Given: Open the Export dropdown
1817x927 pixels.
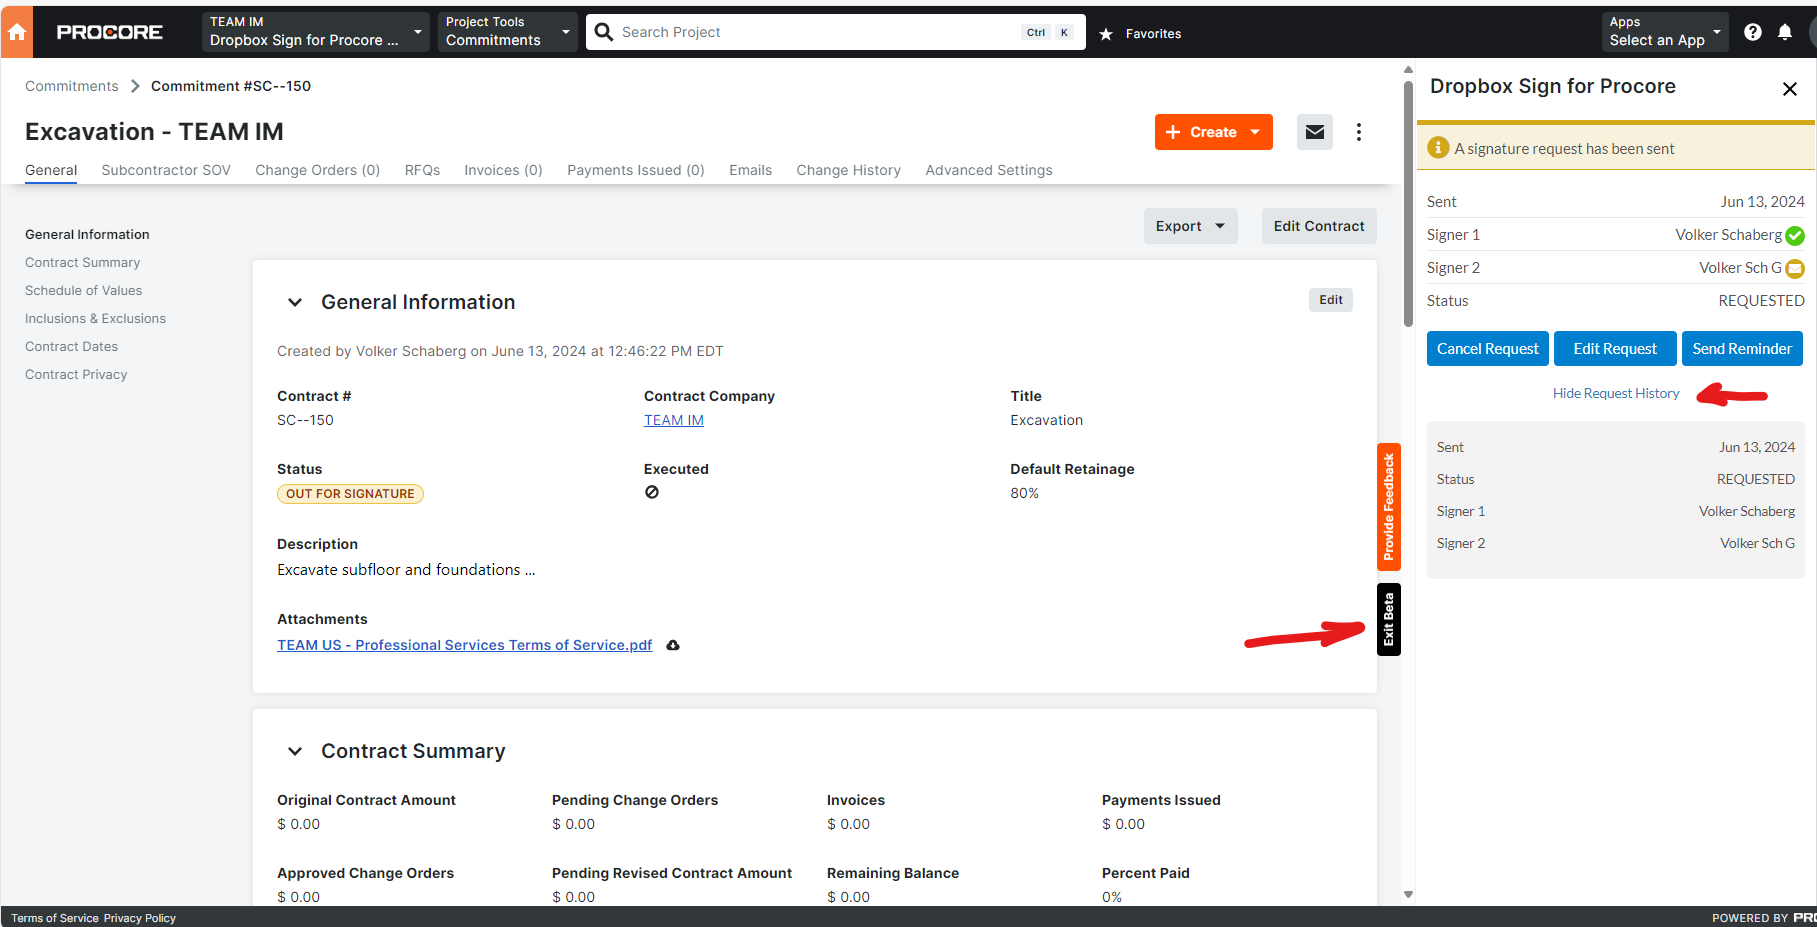Looking at the screenshot, I should [x=1189, y=225].
